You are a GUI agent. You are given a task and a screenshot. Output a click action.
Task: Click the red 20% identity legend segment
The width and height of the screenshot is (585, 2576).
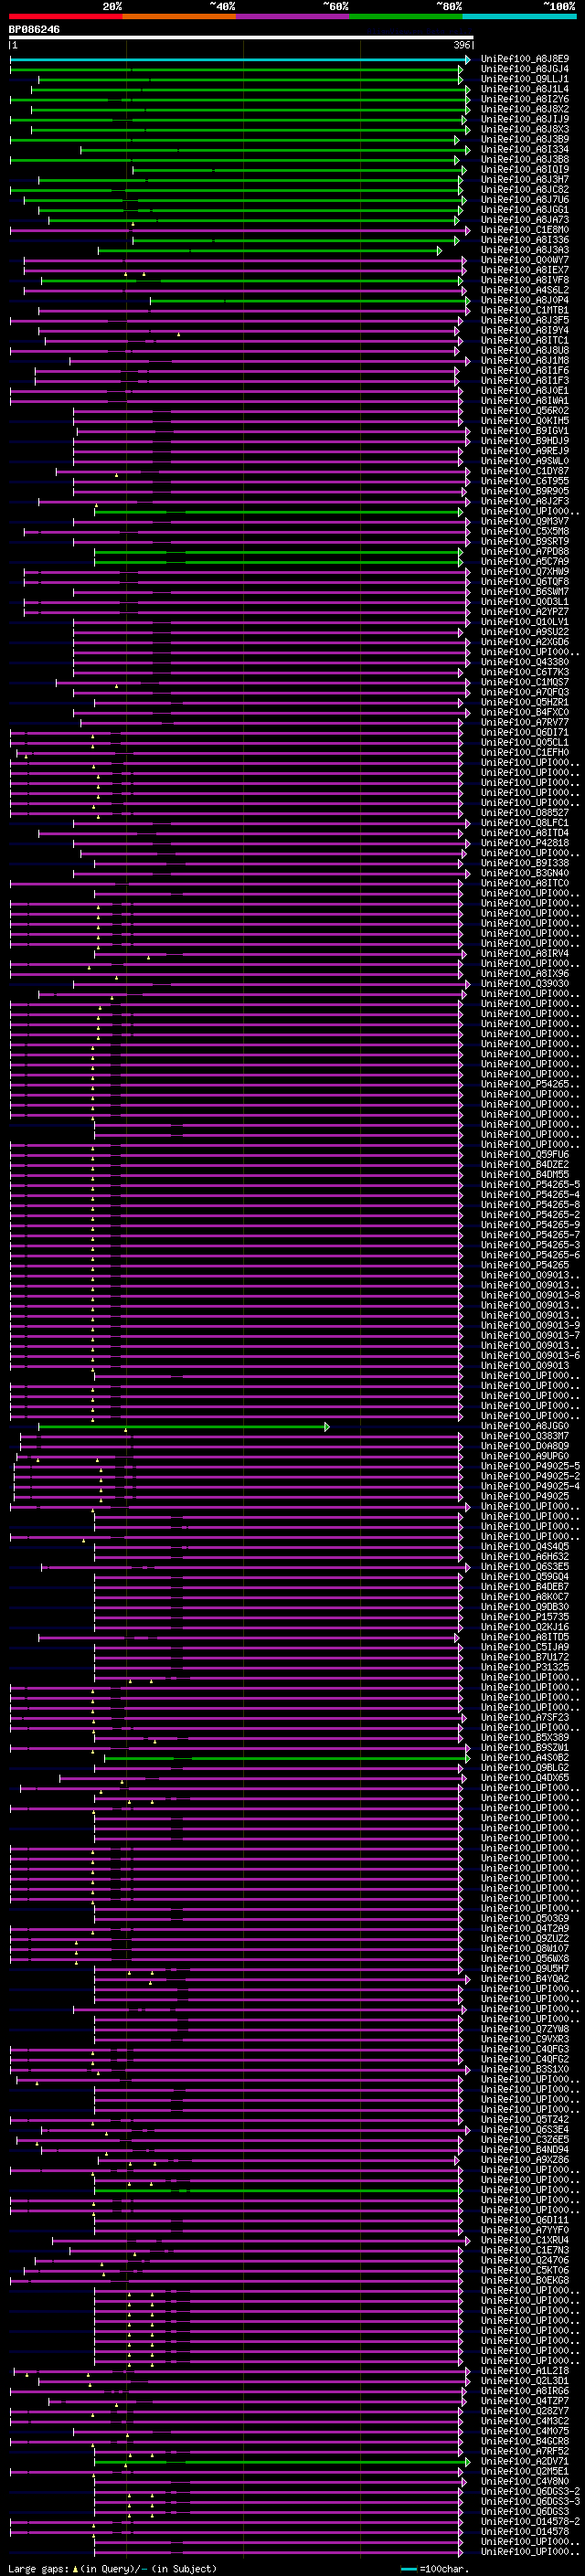pos(66,16)
